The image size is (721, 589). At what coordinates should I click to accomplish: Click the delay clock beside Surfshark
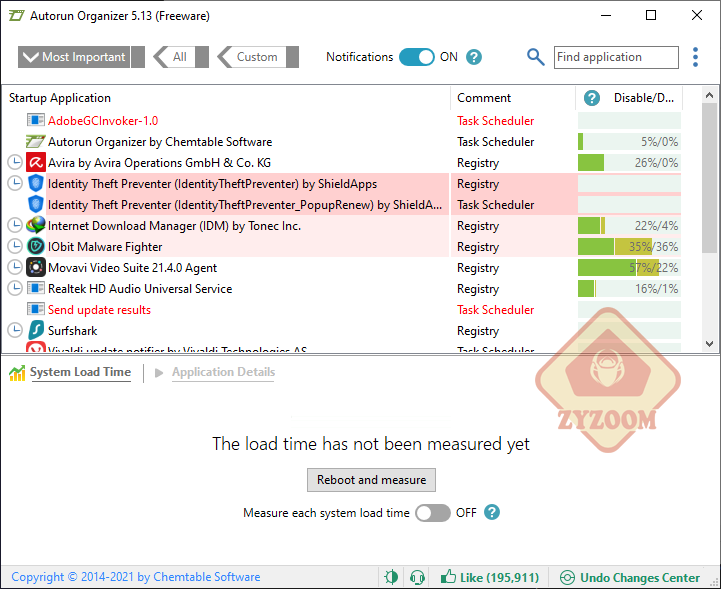click(x=15, y=330)
